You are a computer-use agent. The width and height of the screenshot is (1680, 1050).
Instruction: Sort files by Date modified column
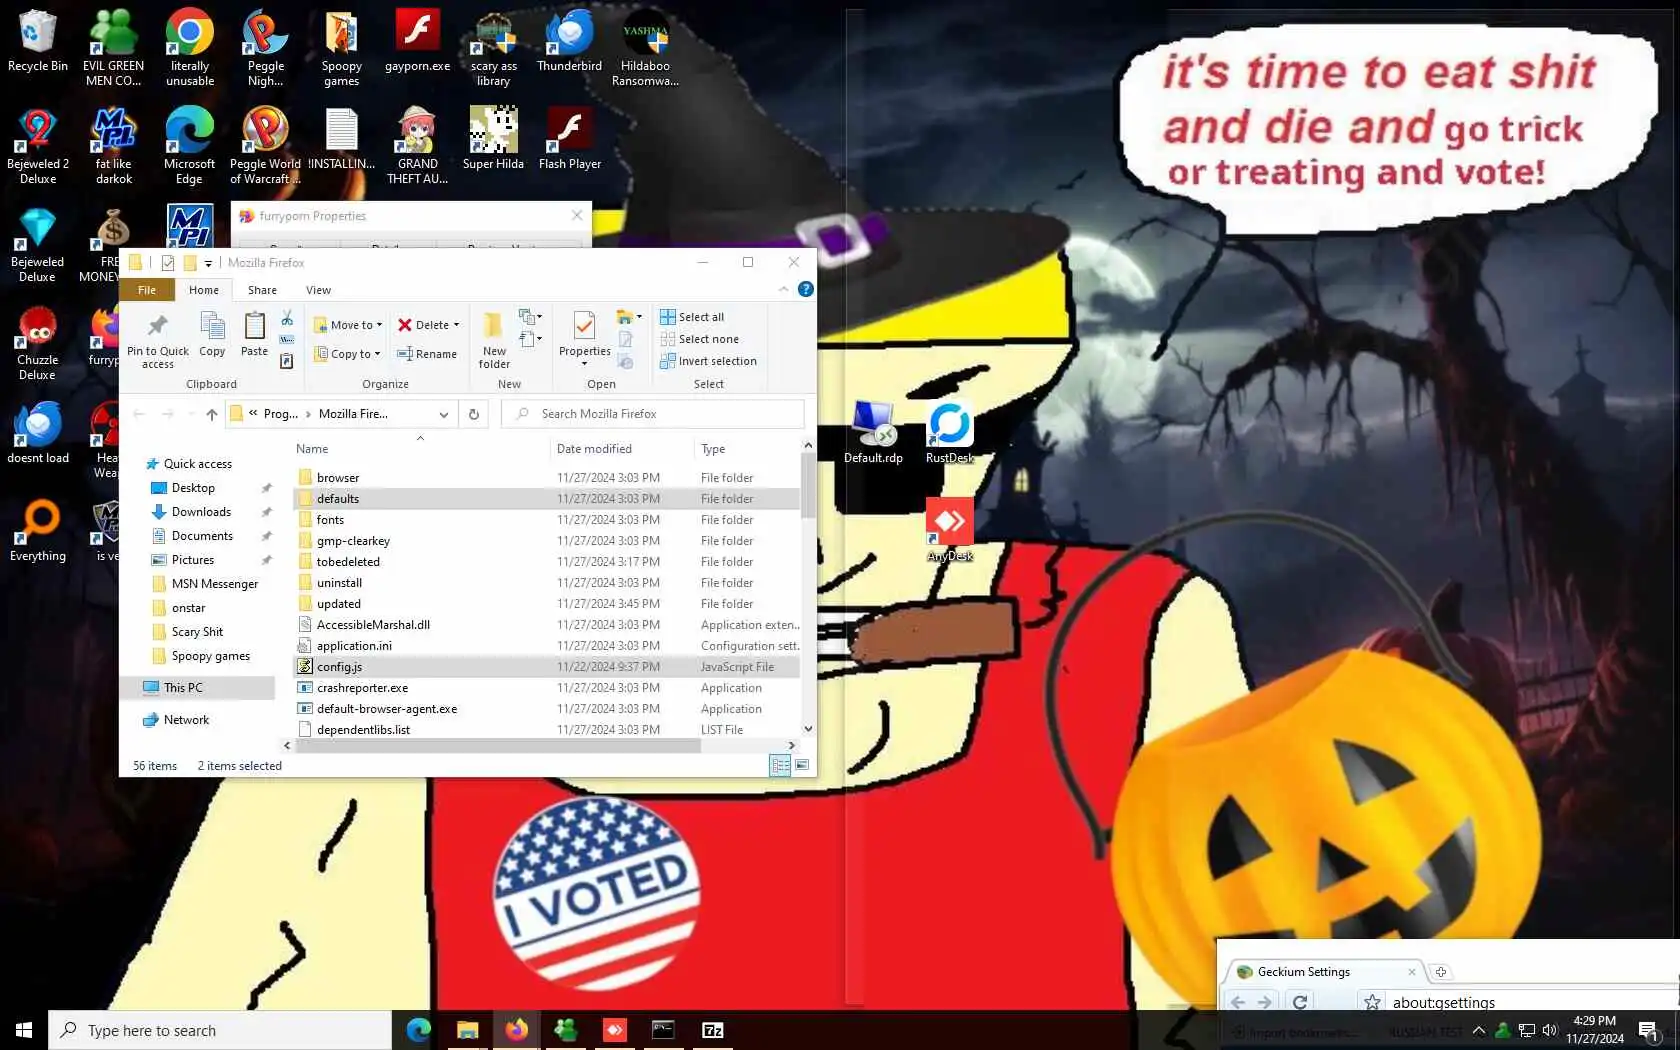point(594,449)
